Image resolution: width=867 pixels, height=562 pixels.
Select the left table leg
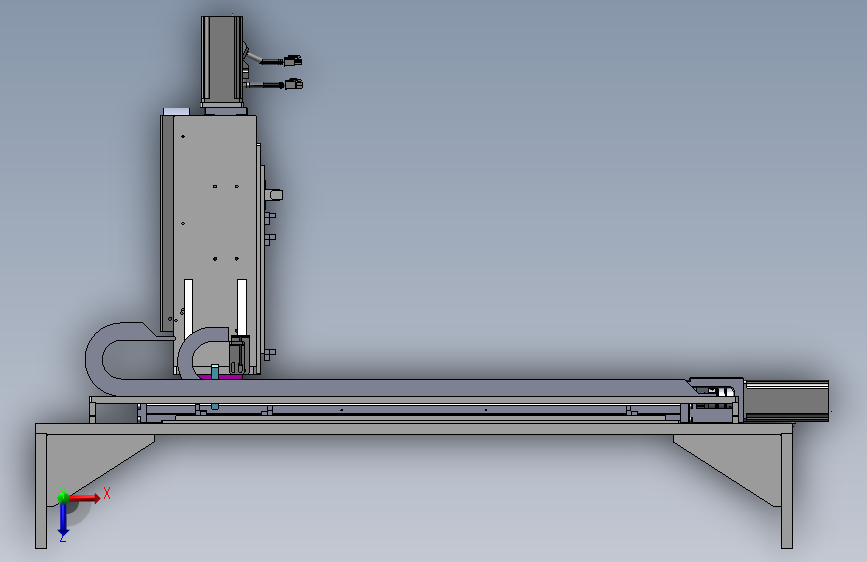41,491
